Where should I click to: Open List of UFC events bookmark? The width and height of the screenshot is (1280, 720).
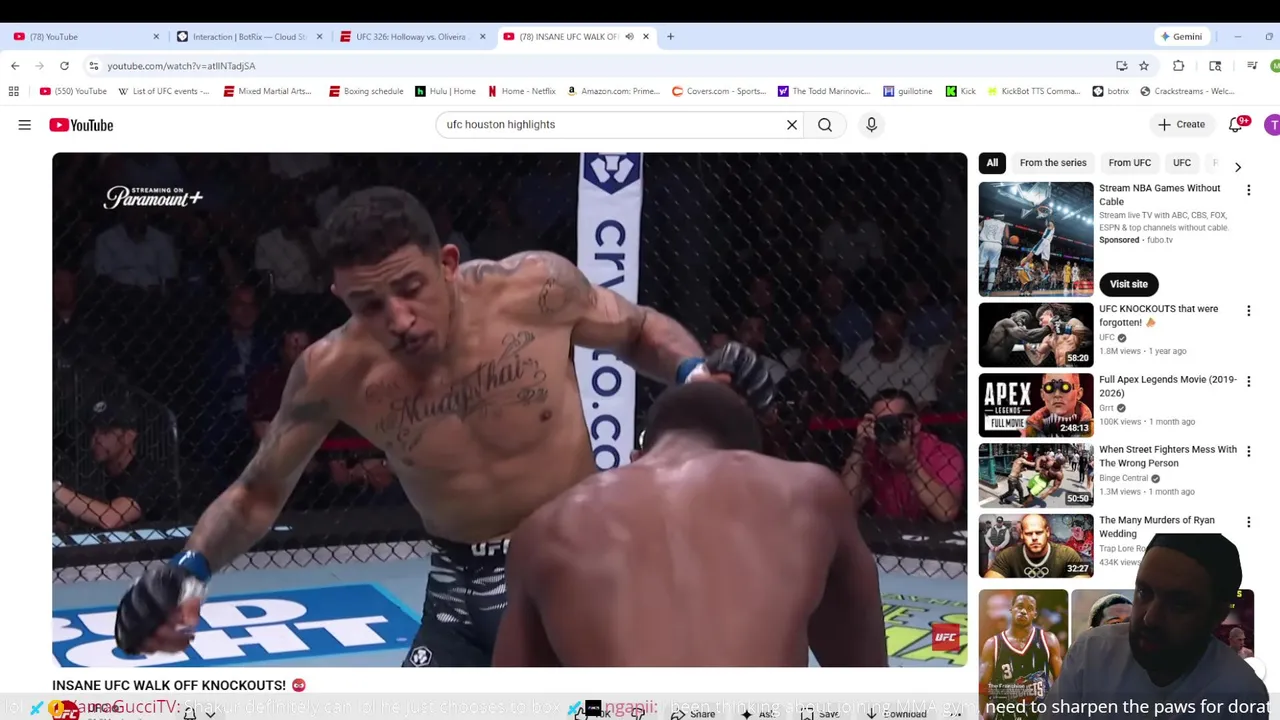coord(164,91)
